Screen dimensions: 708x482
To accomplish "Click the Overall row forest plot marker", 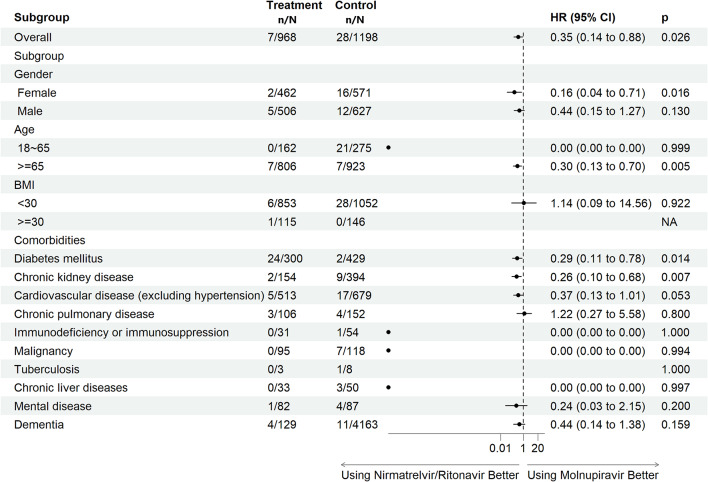I will click(x=518, y=37).
